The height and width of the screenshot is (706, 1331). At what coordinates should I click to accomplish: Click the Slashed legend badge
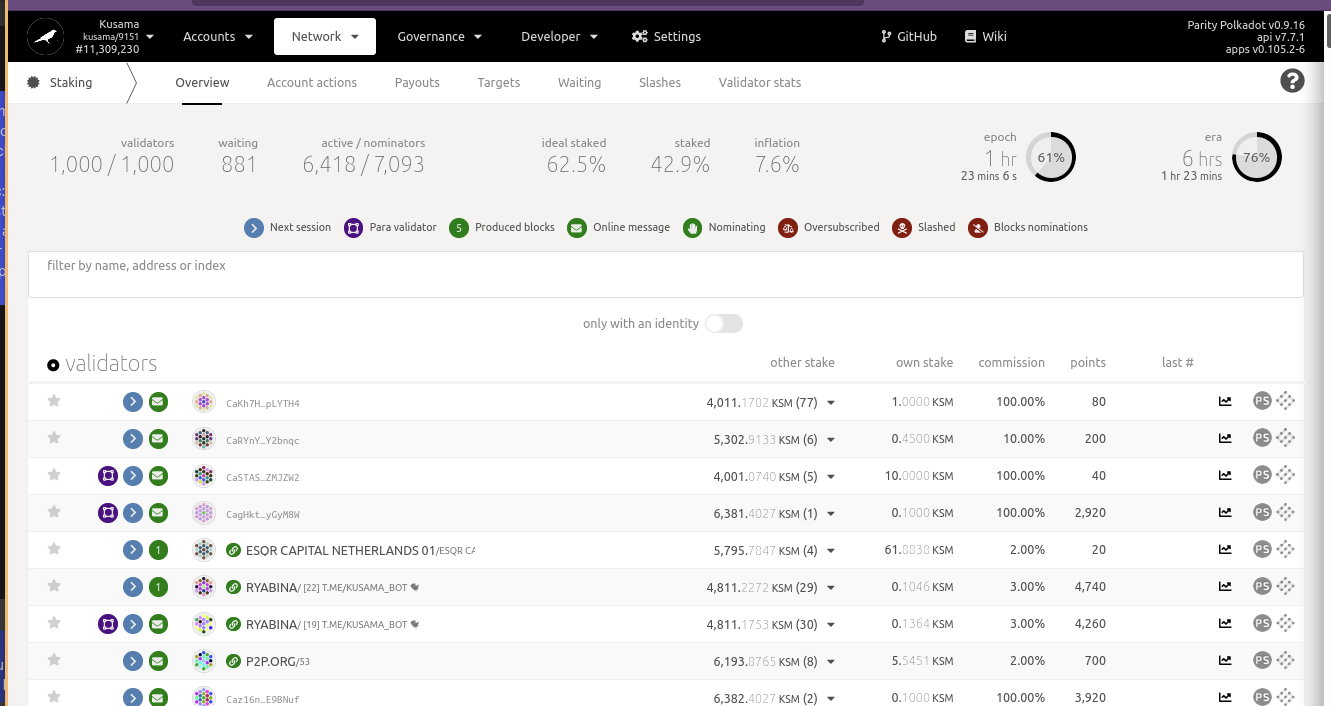point(902,227)
